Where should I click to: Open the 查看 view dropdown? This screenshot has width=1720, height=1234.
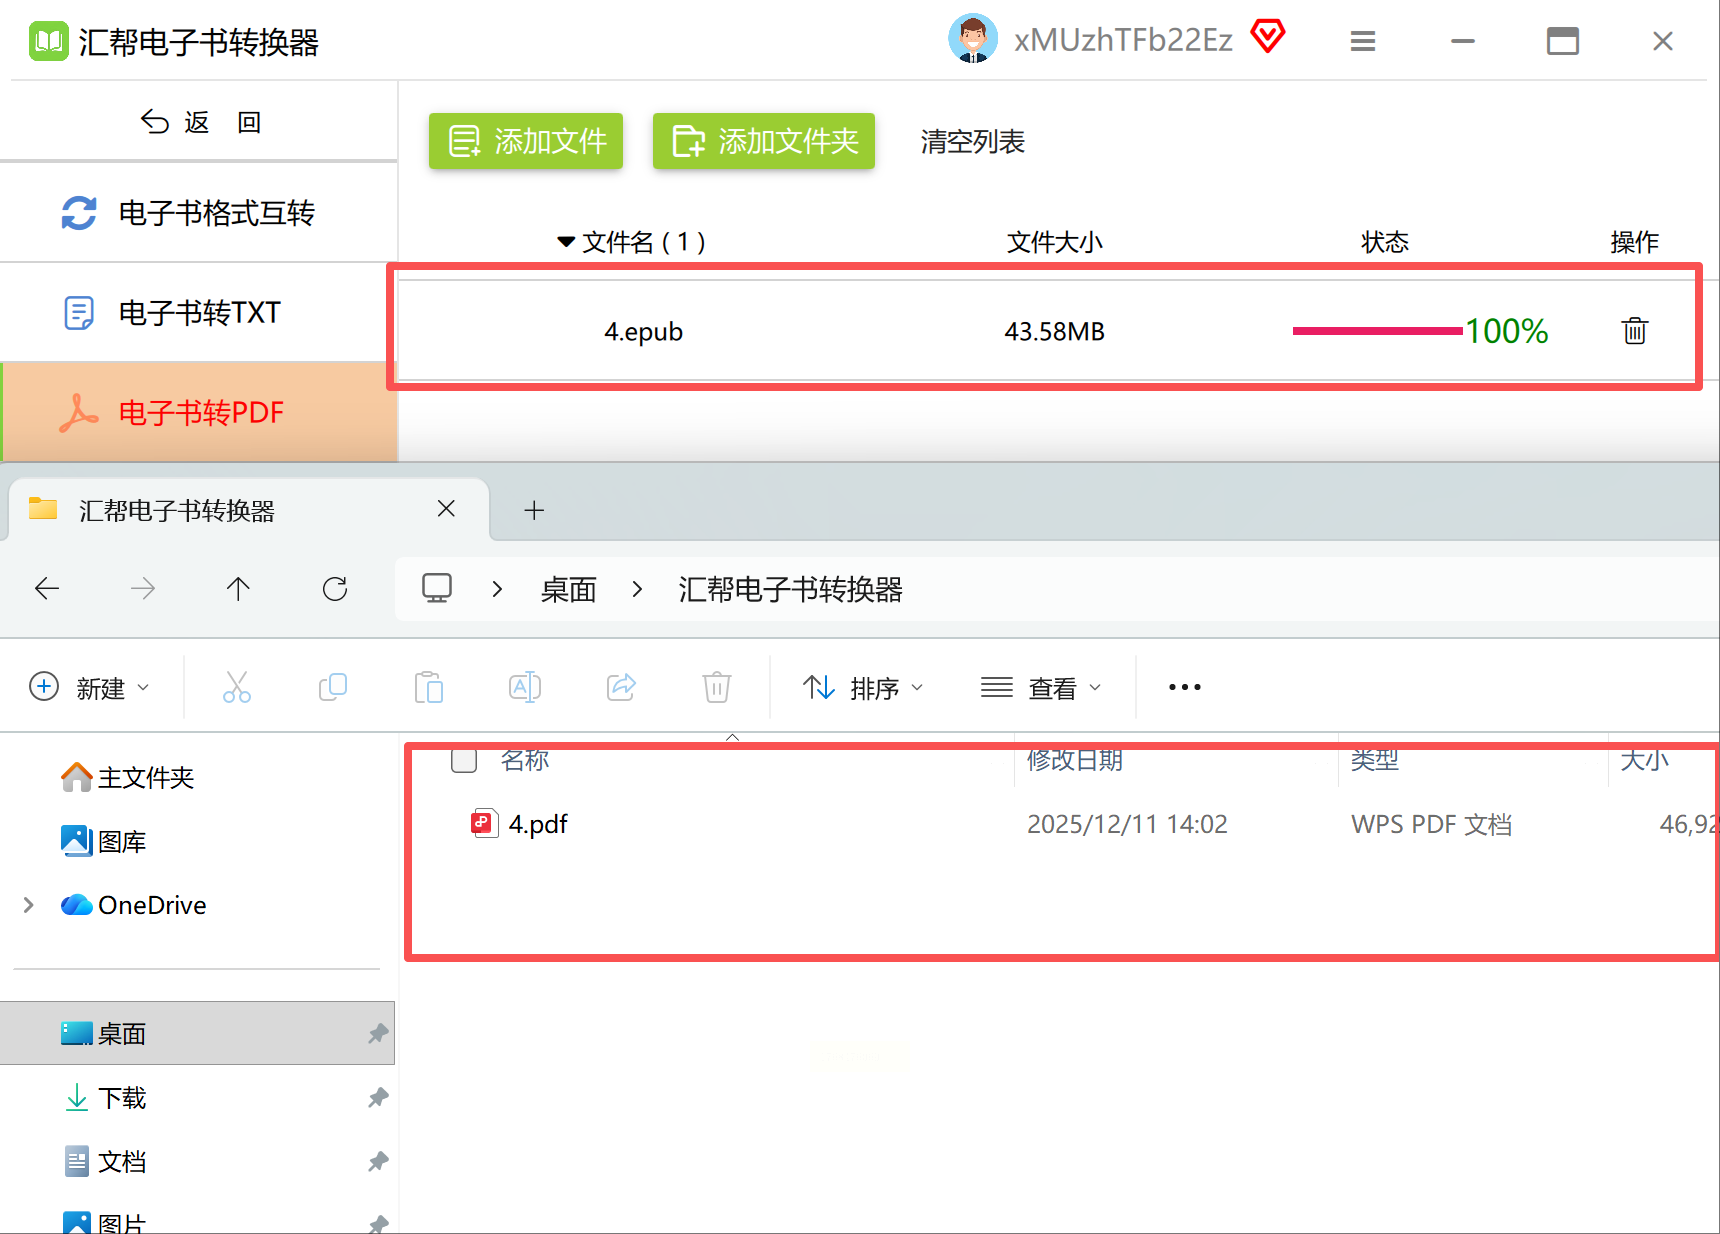tap(1041, 688)
